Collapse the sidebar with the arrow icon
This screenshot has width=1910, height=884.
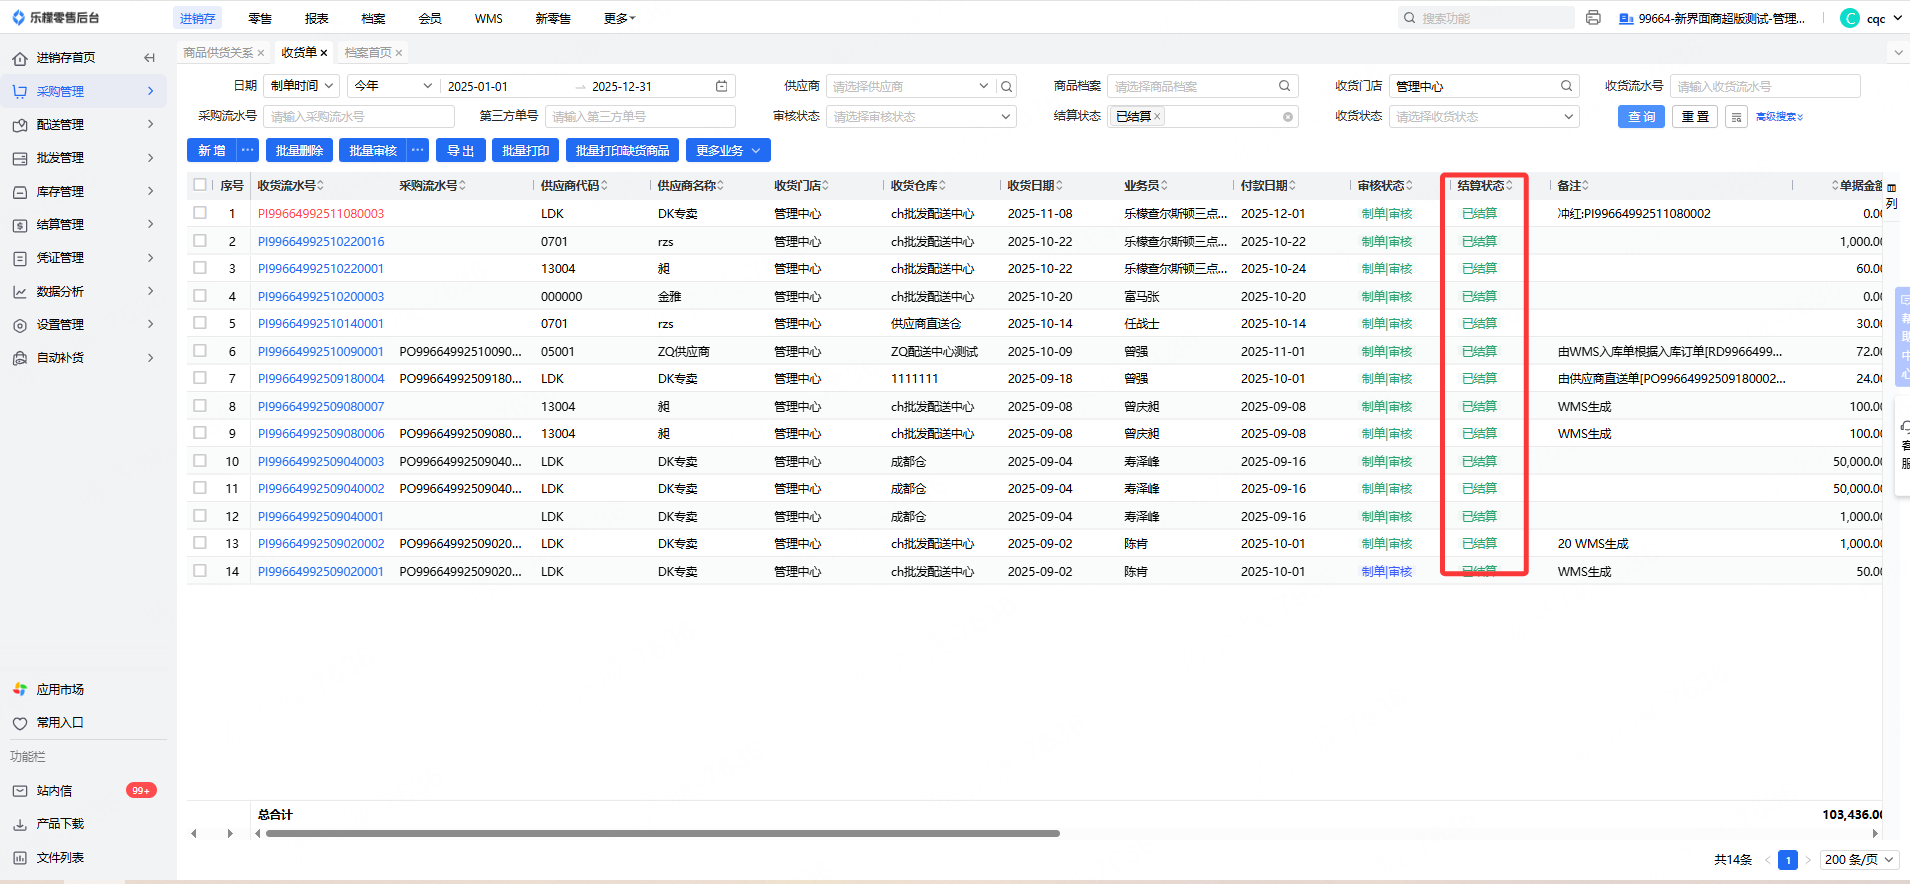[149, 58]
